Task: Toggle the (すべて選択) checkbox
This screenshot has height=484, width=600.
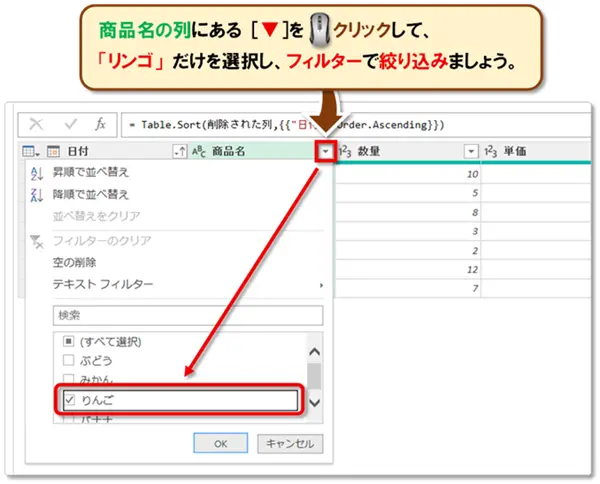Action: click(x=68, y=341)
